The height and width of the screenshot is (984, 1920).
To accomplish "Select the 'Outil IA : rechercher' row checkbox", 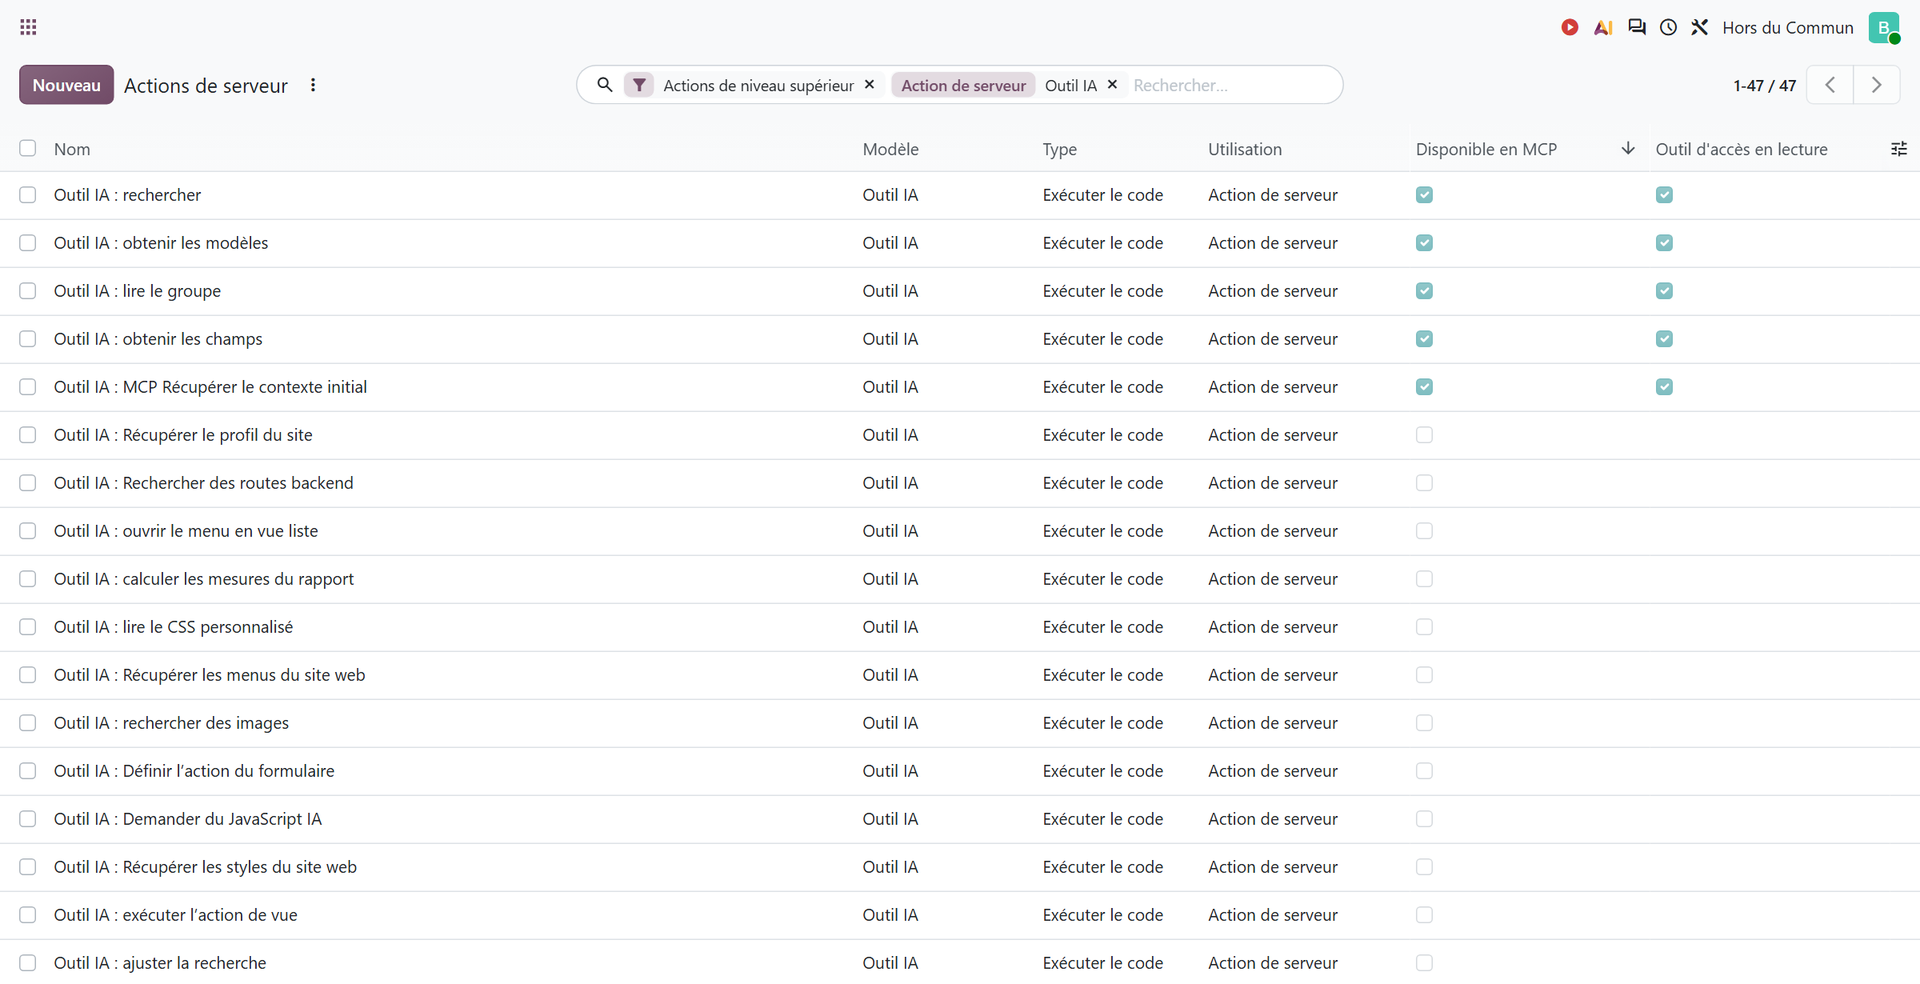I will click(x=28, y=195).
